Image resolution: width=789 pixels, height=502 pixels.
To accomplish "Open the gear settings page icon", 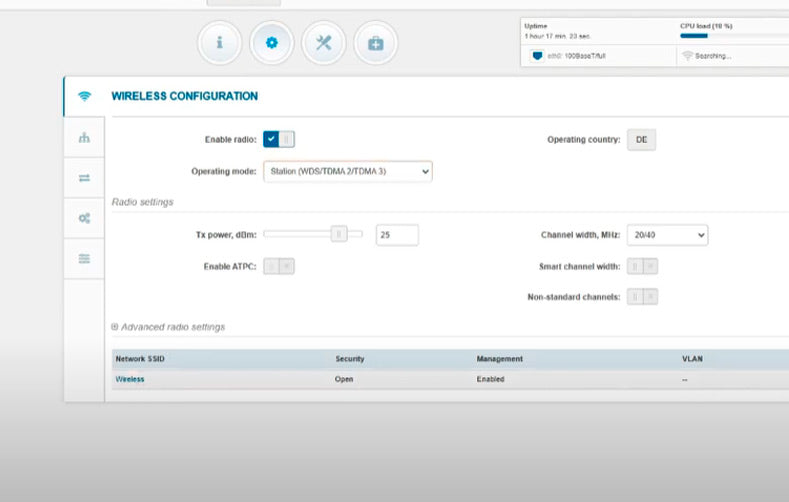I will 272,43.
